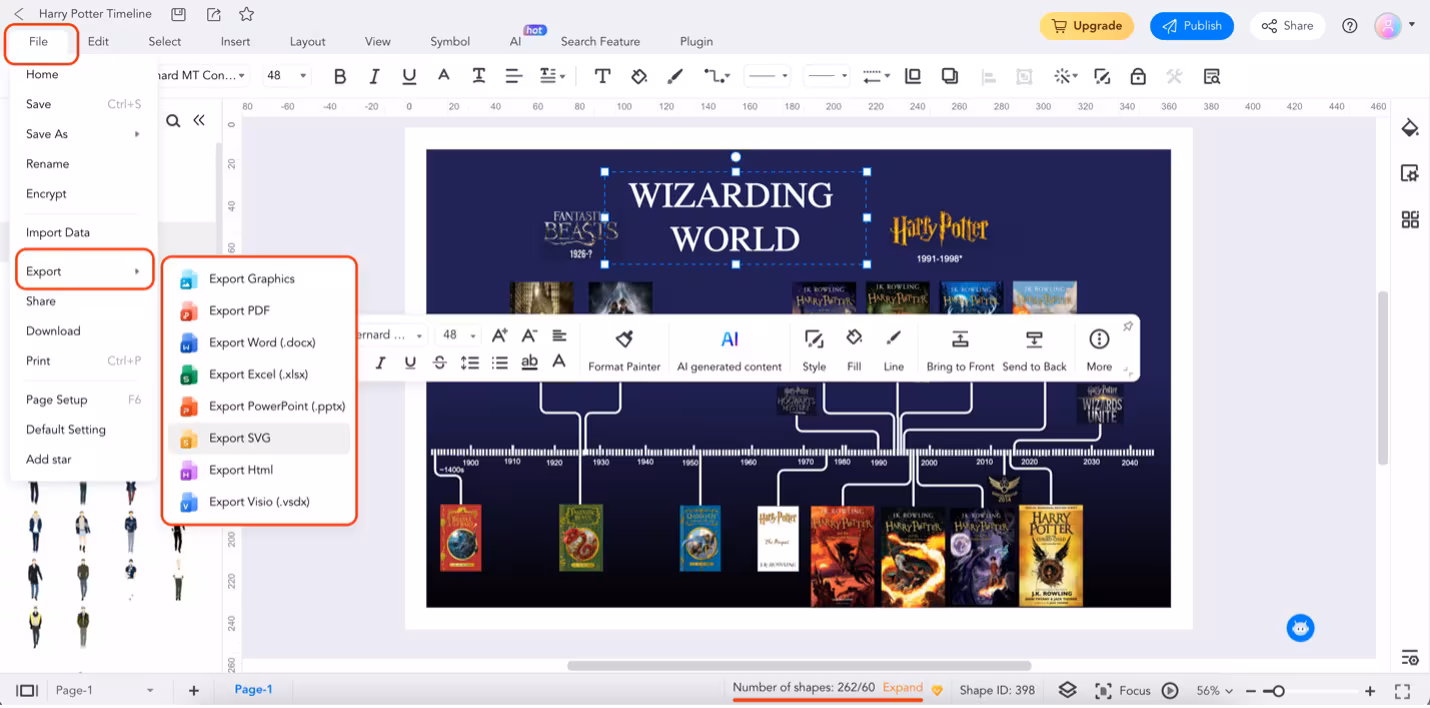This screenshot has width=1430, height=708.
Task: Click the fullscreen icon in the status bar
Action: (1402, 691)
